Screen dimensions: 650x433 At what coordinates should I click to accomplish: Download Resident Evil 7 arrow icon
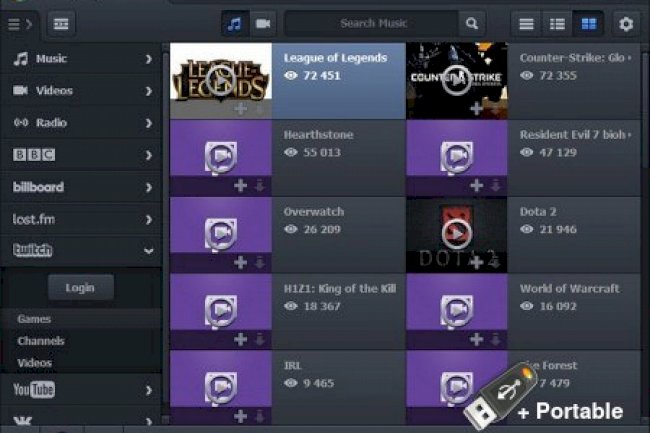tap(496, 186)
